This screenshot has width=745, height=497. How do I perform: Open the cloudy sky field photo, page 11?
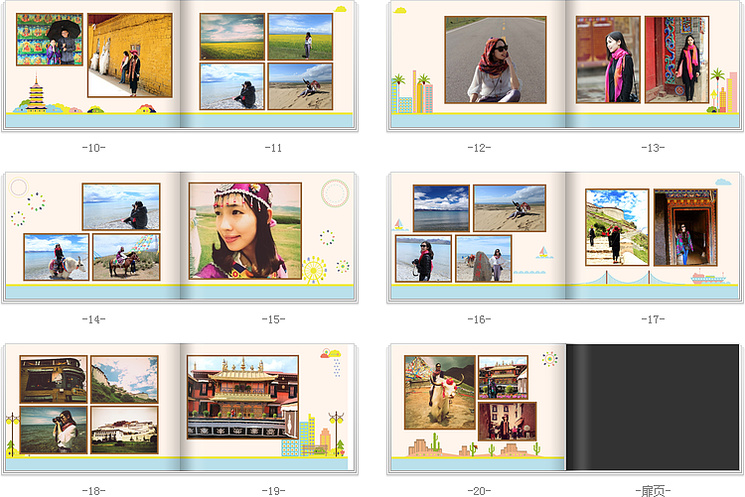coord(232,37)
